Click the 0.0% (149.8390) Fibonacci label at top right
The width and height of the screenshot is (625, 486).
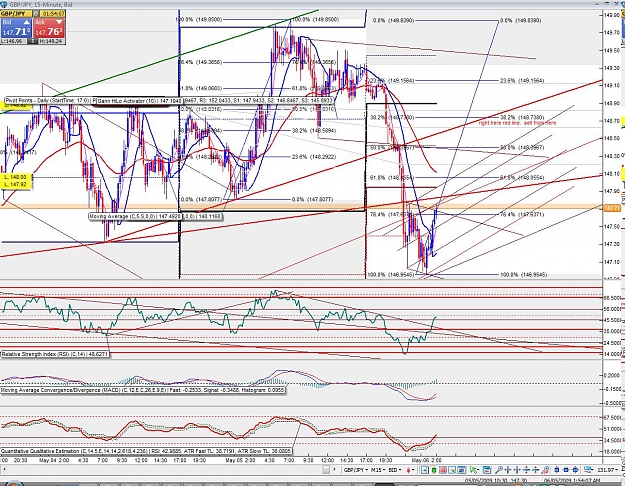(521, 20)
